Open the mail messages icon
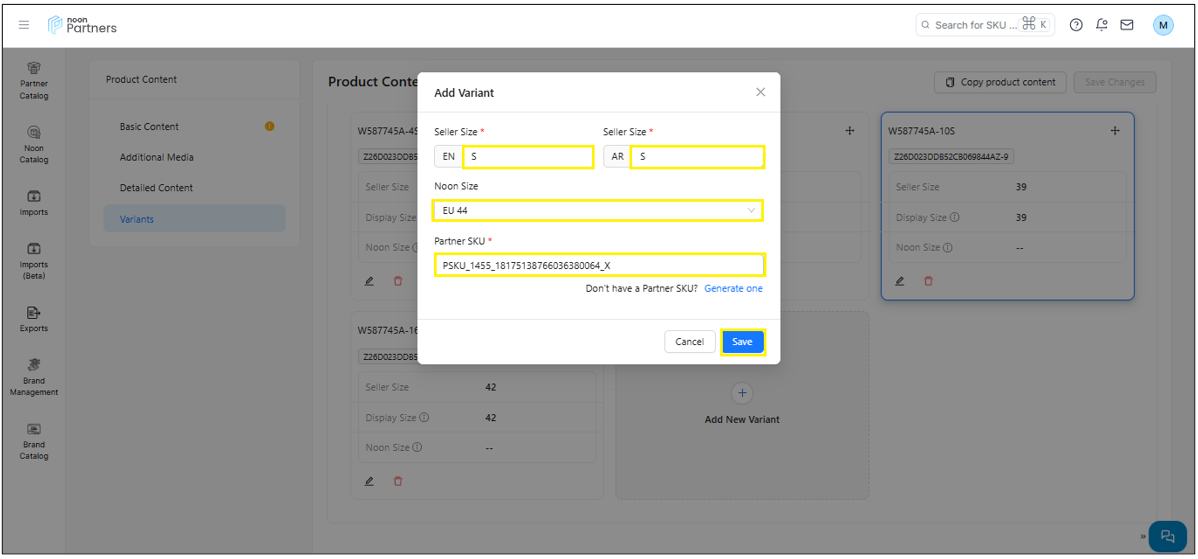The image size is (1198, 559). (1127, 25)
